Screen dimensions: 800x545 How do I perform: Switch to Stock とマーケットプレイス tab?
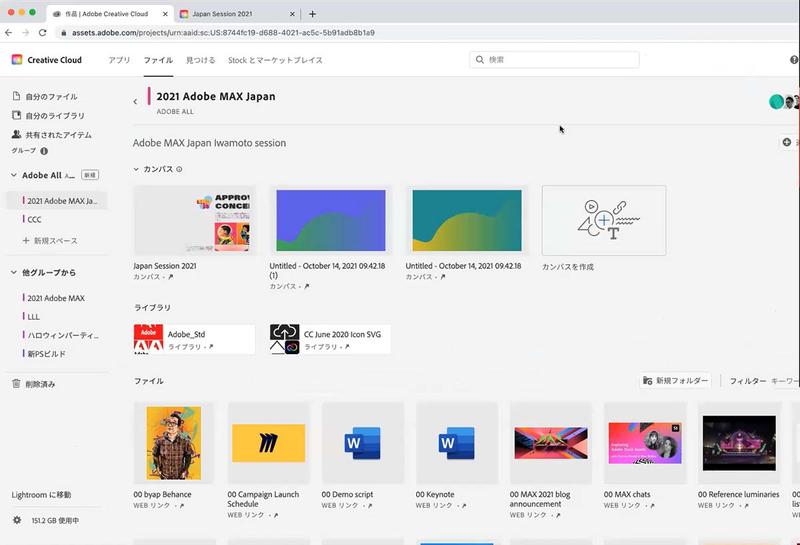click(275, 60)
